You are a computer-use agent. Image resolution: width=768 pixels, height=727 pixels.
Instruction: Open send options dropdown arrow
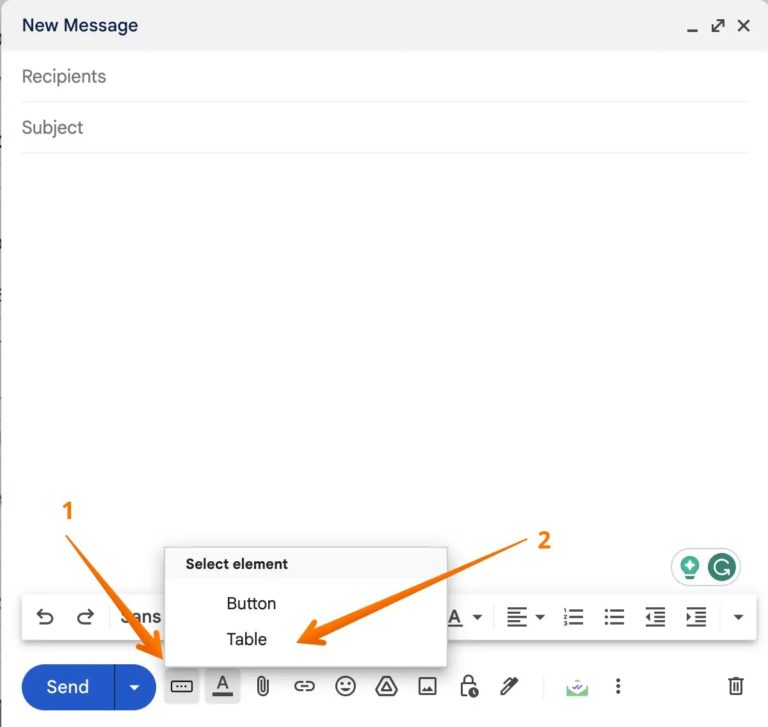(135, 687)
